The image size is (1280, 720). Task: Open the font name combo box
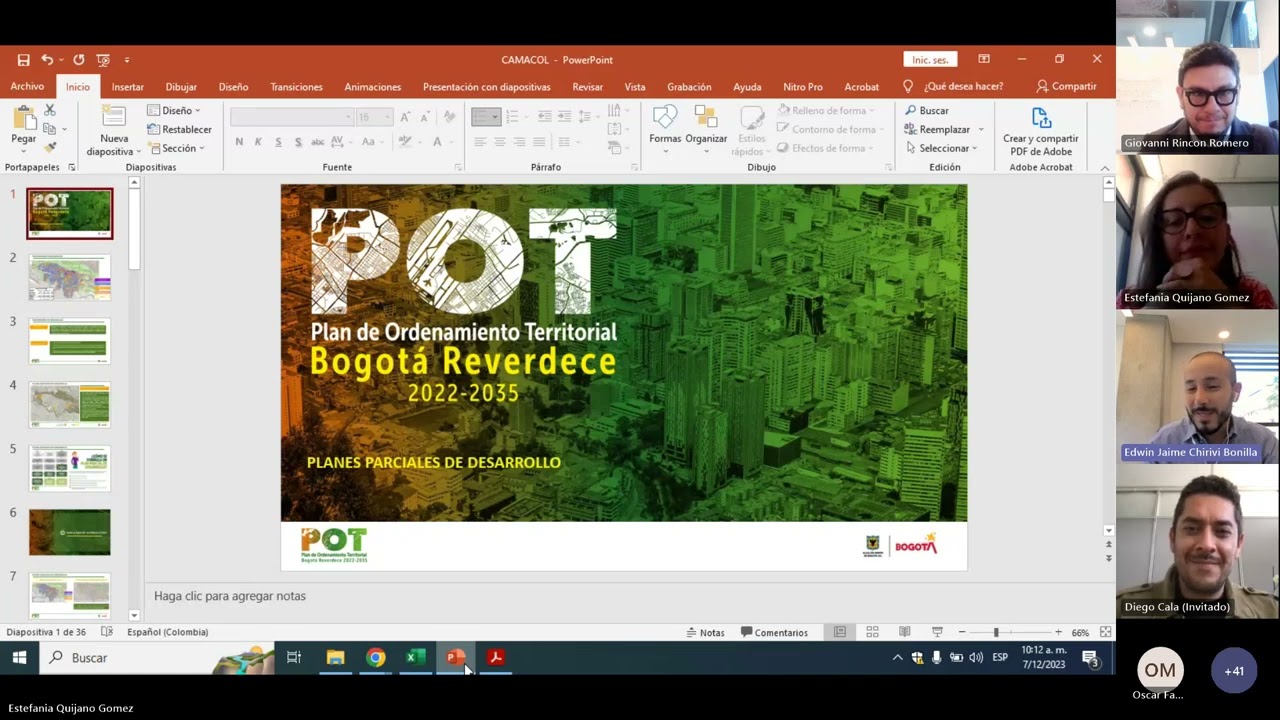293,117
